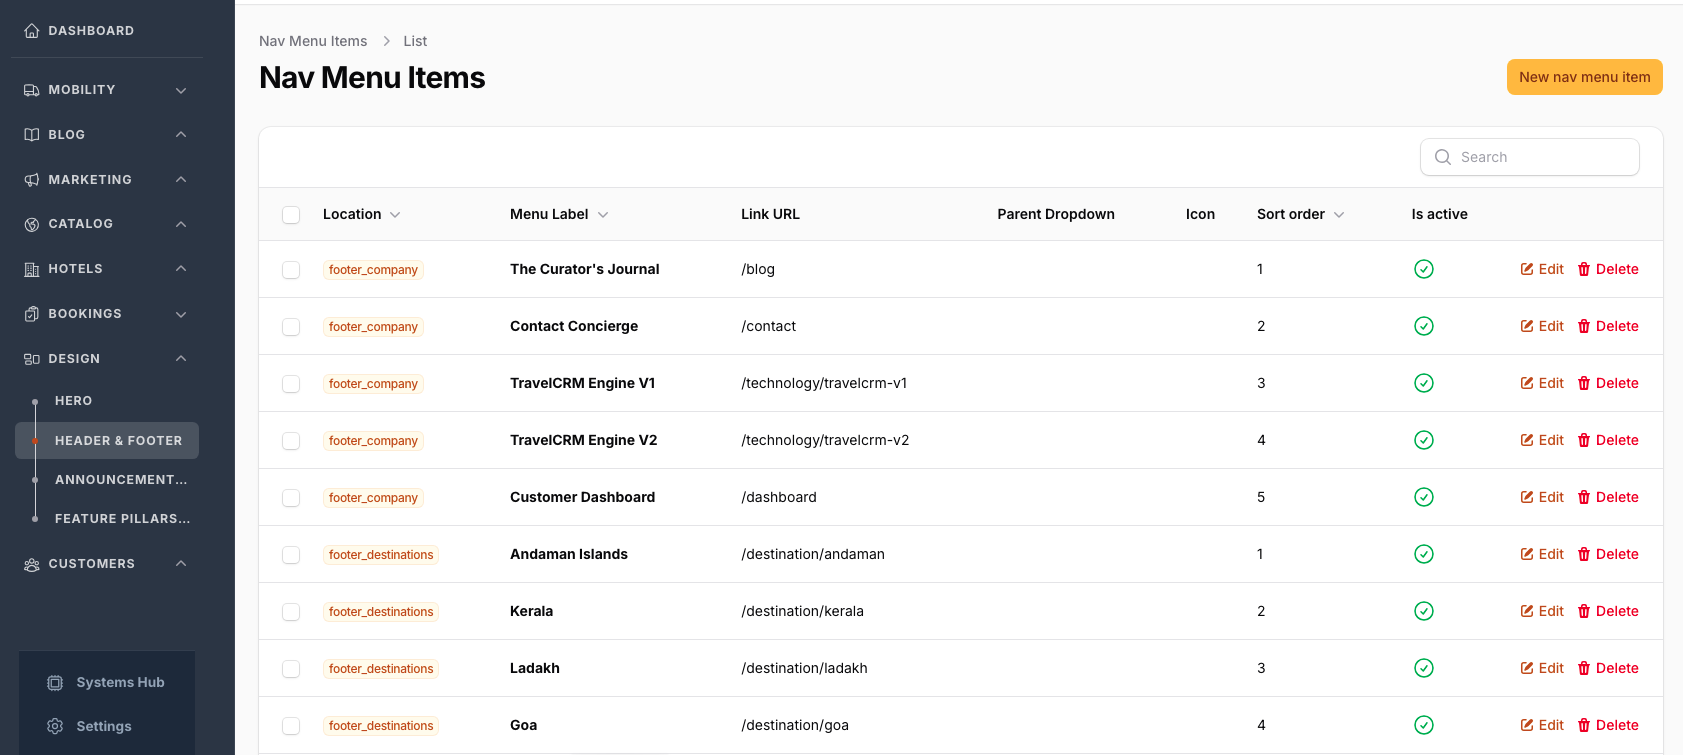Click the Dashboard home icon
The image size is (1683, 755).
click(32, 31)
